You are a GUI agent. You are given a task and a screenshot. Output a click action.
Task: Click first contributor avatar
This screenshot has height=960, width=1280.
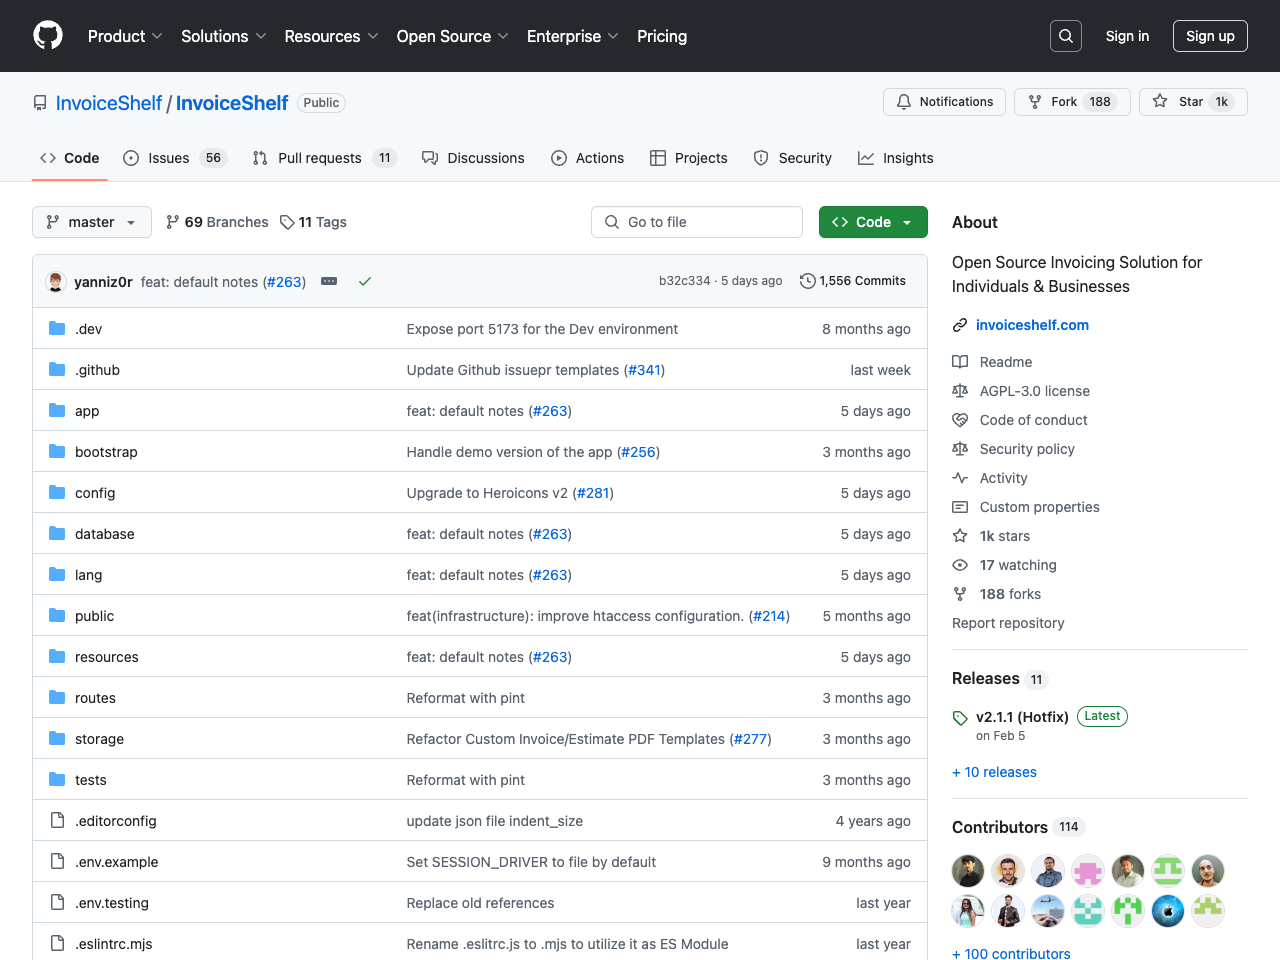968,871
